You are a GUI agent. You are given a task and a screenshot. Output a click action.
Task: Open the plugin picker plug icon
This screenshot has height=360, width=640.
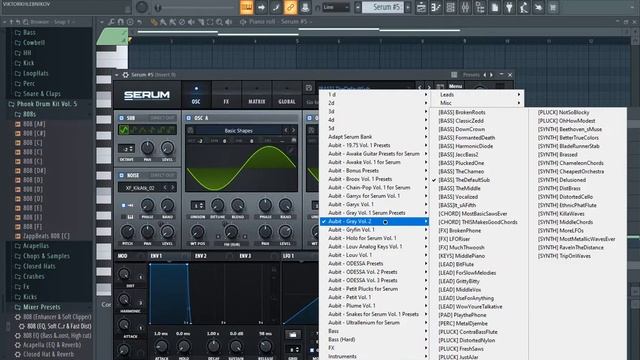(x=509, y=7)
